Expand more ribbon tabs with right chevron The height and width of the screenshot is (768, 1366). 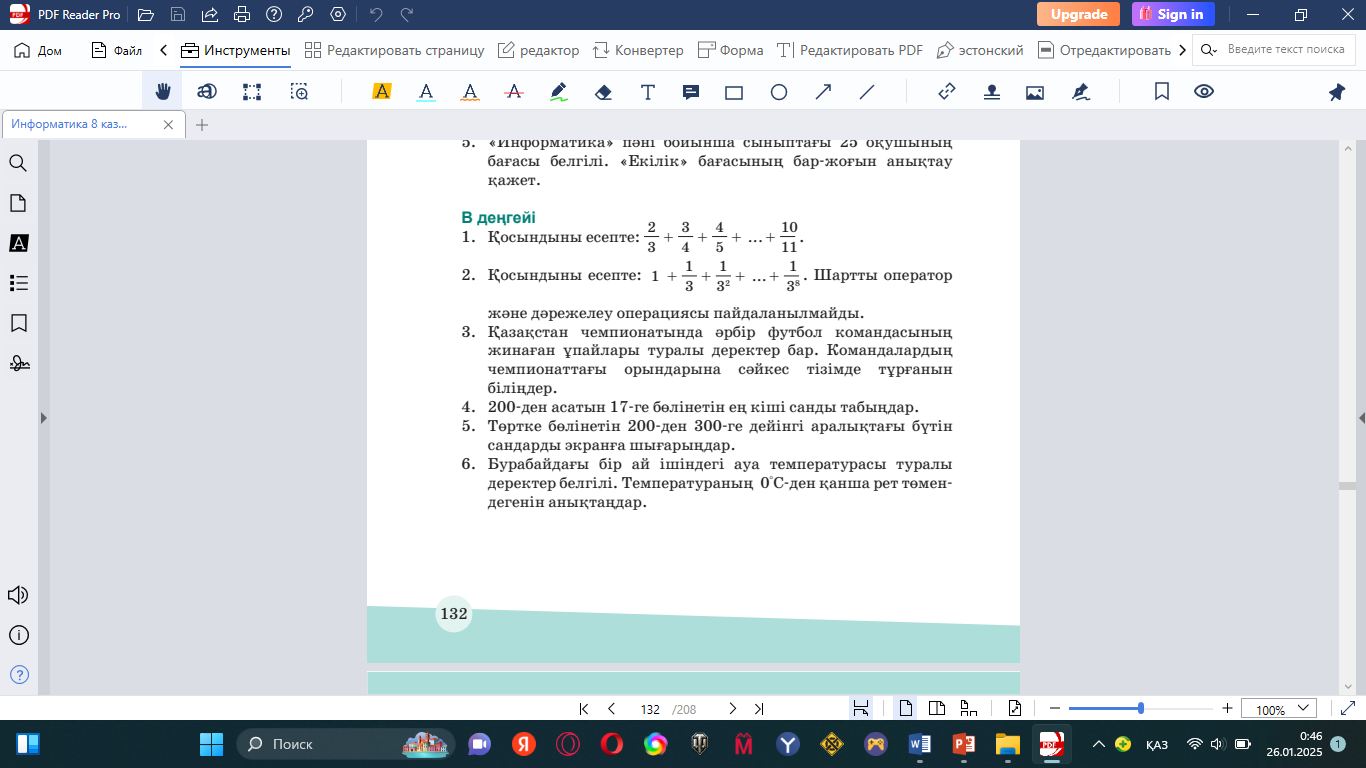pyautogui.click(x=1183, y=50)
